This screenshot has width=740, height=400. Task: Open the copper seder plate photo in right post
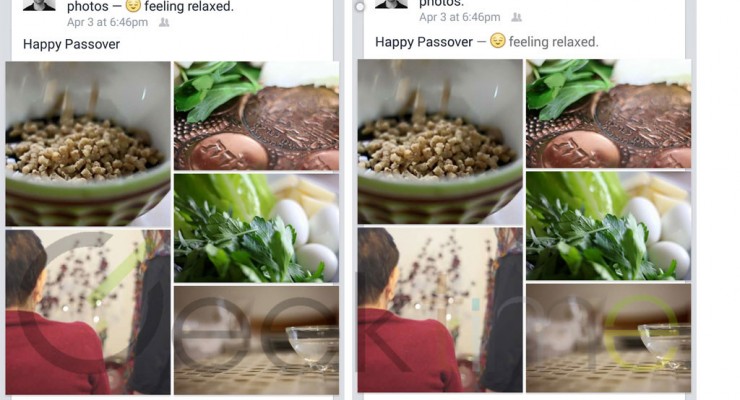point(608,114)
